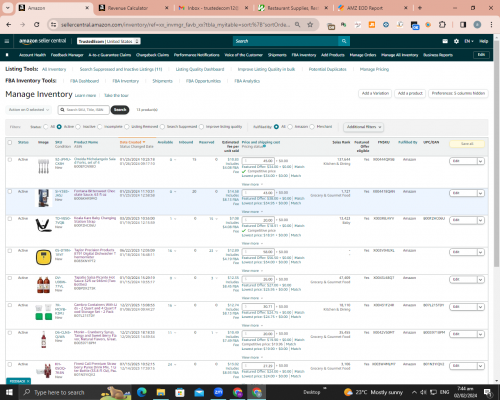Screen dimensions: 500x400
Task: Open the settings gear icon
Action: pyautogui.click(x=456, y=41)
